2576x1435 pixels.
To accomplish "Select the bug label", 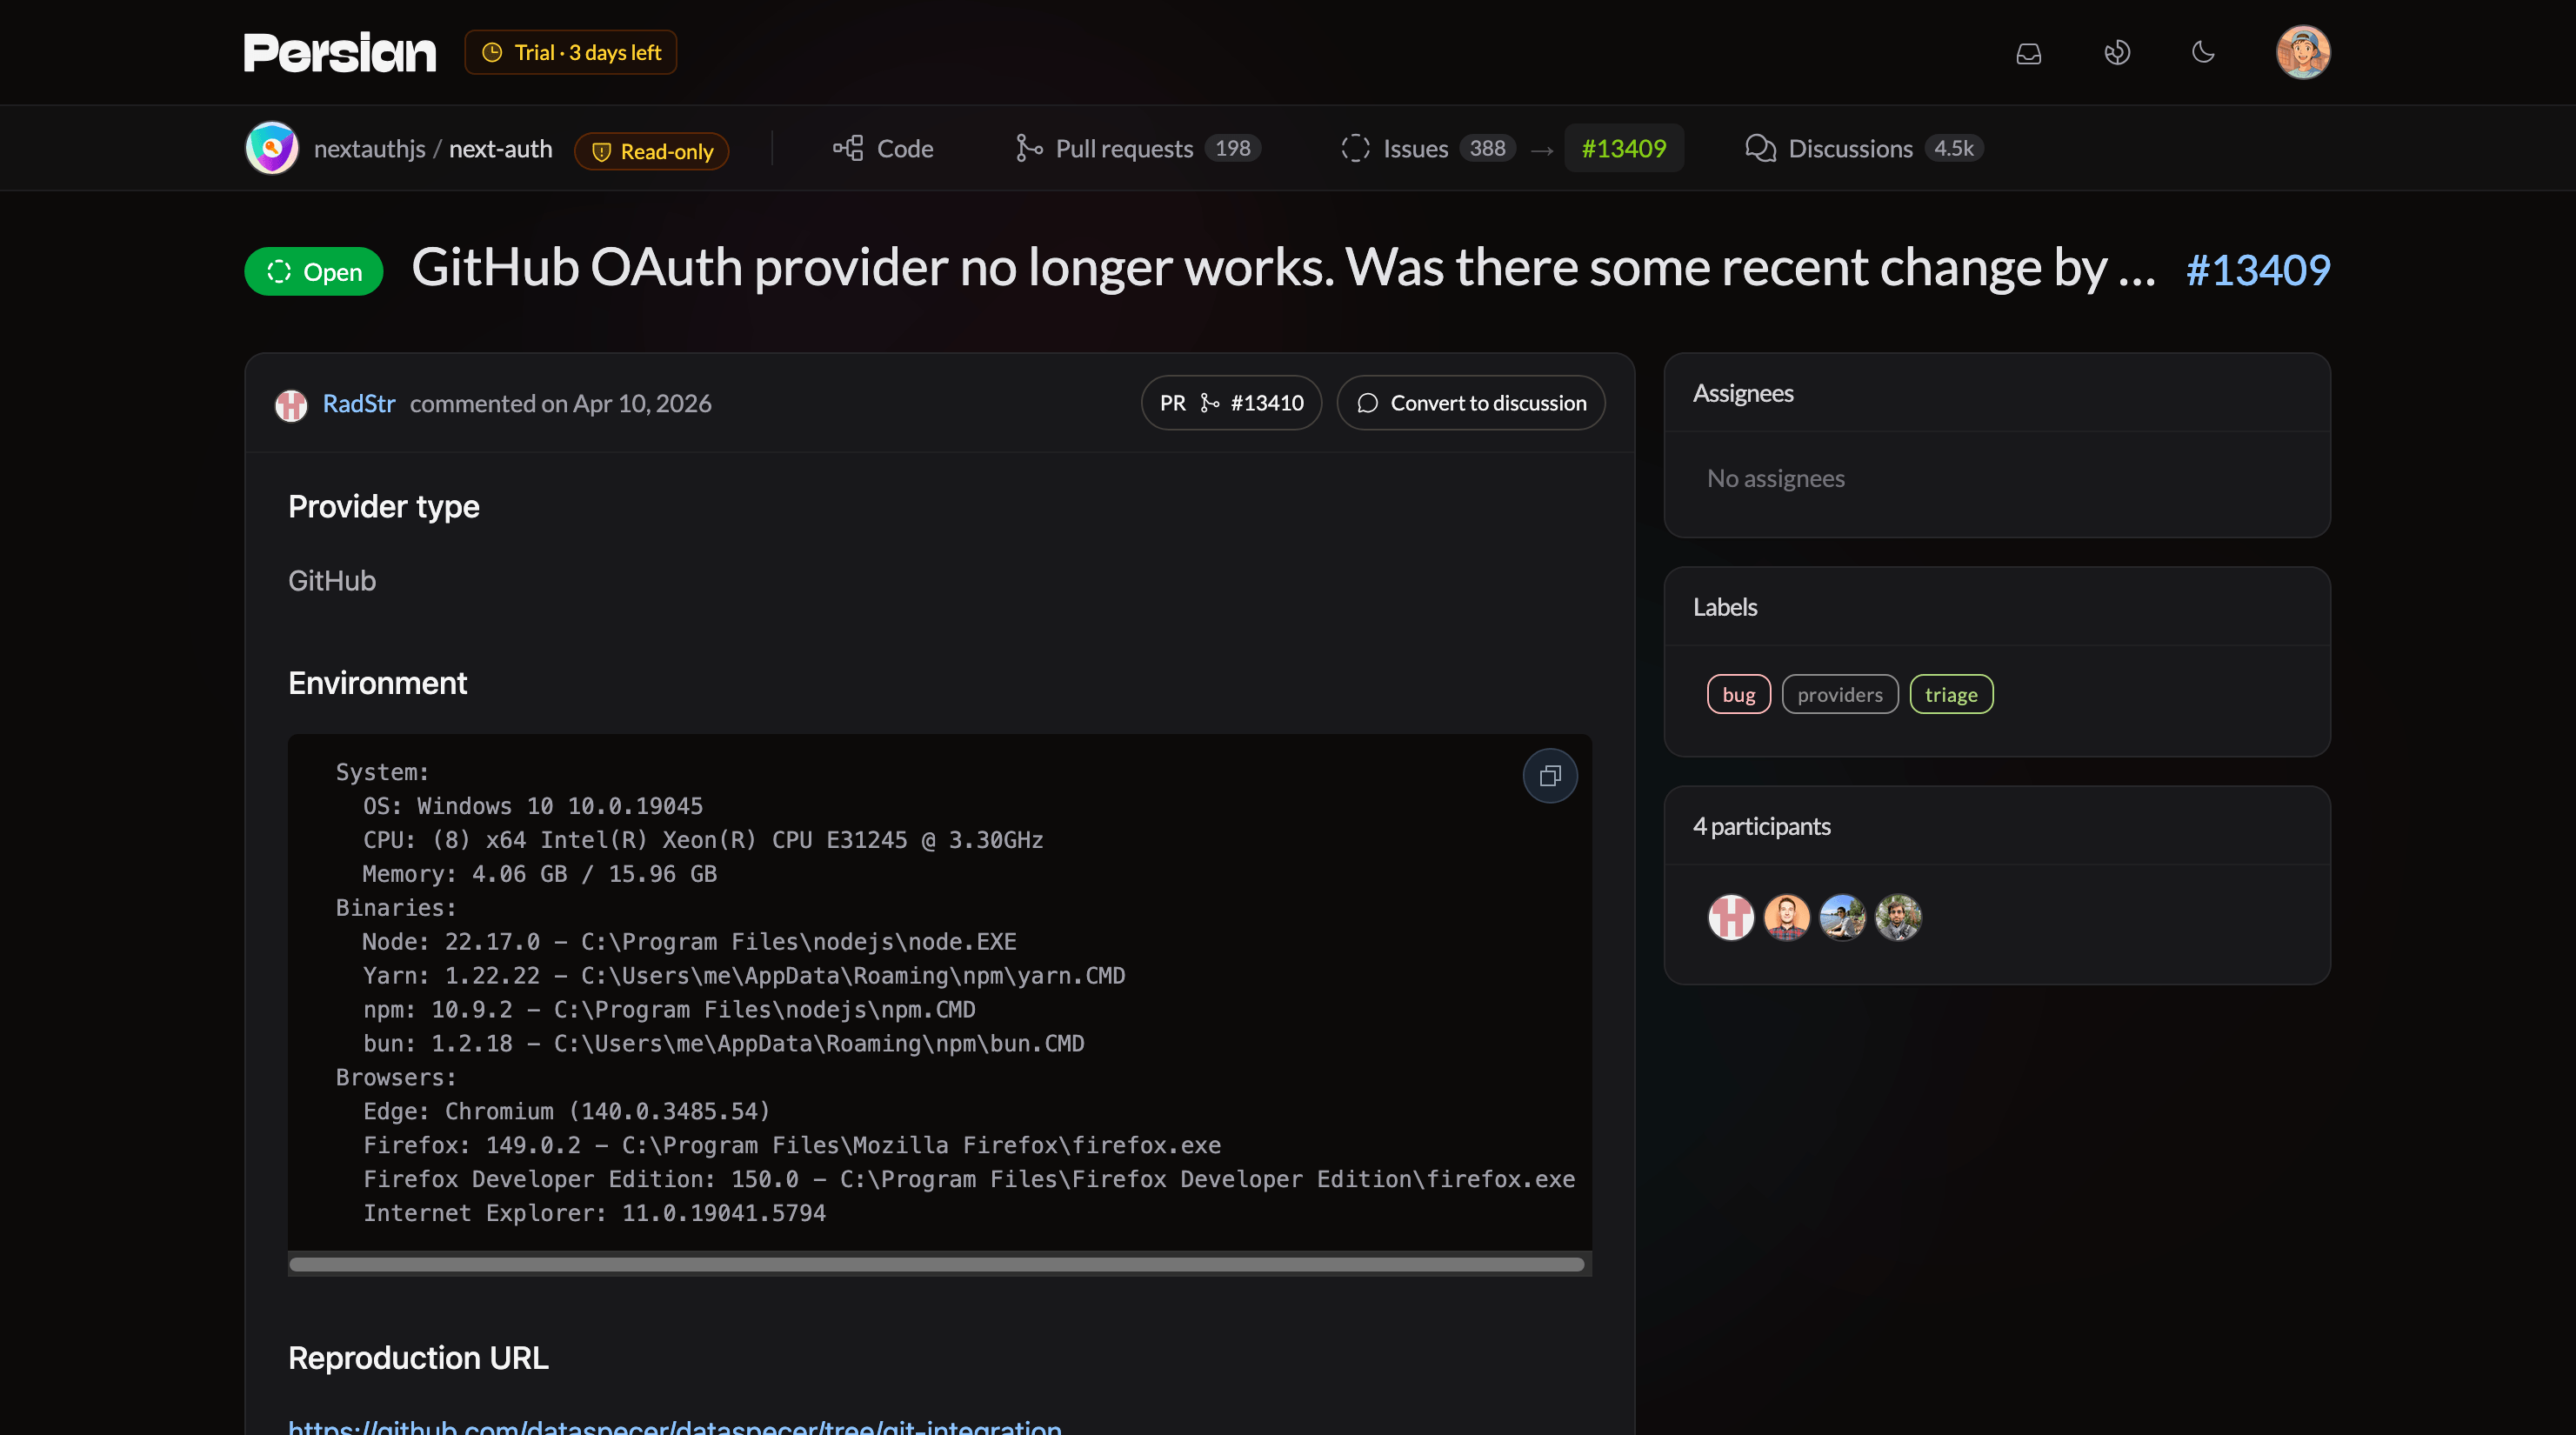I will [x=1738, y=695].
